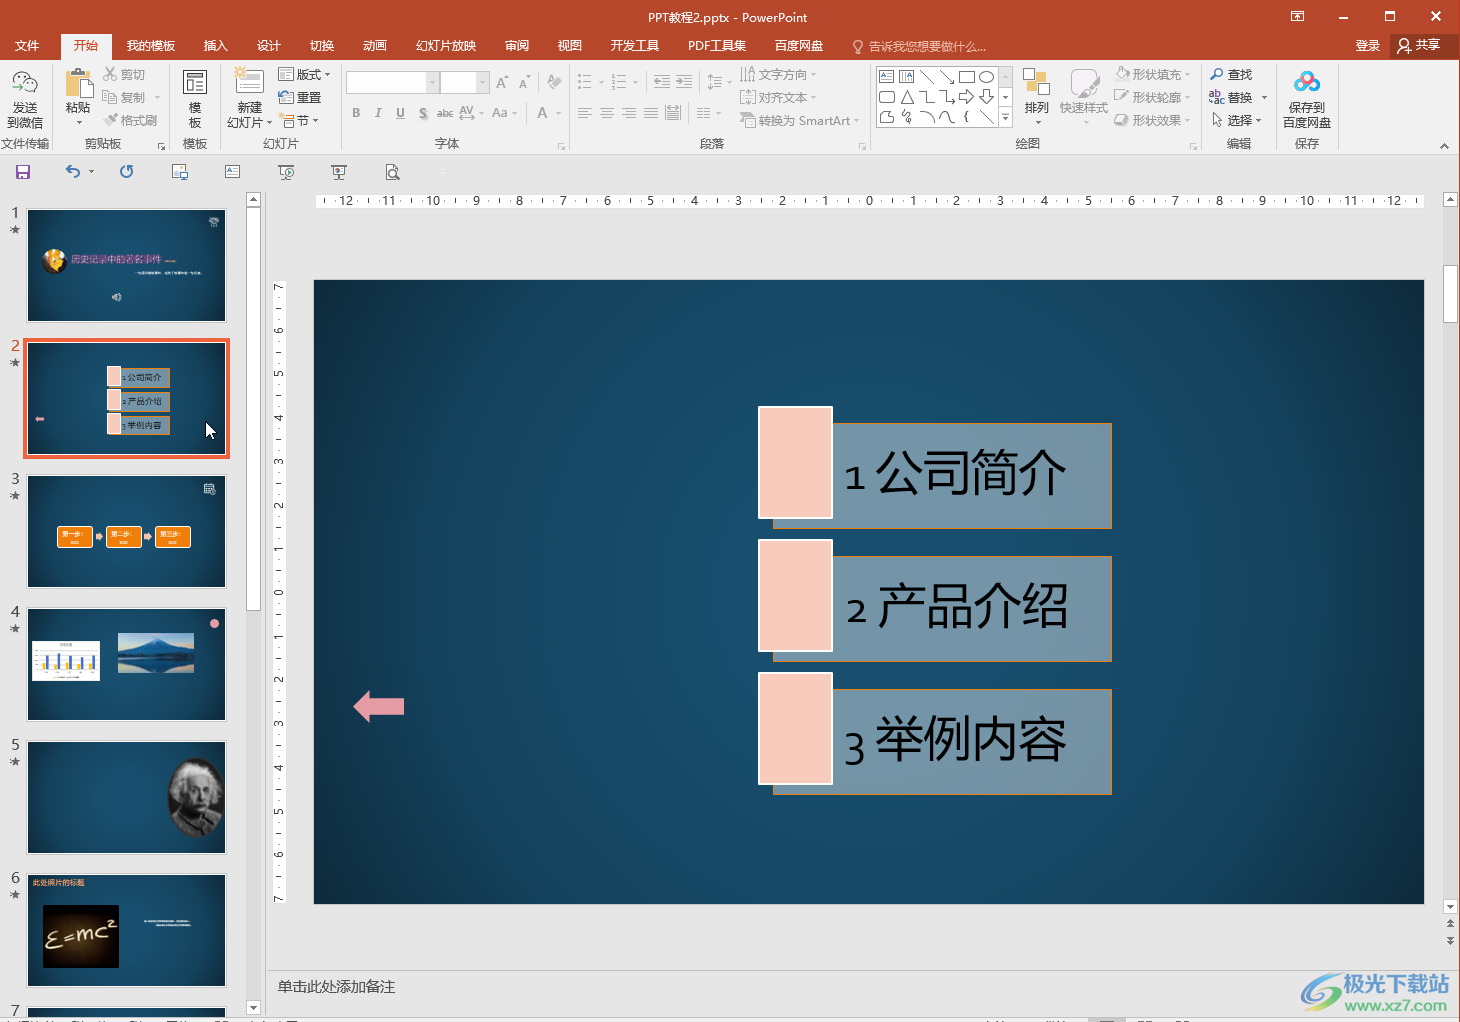Viewport: 1460px width, 1022px height.
Task: Toggle Bold formatting
Action: (x=356, y=113)
